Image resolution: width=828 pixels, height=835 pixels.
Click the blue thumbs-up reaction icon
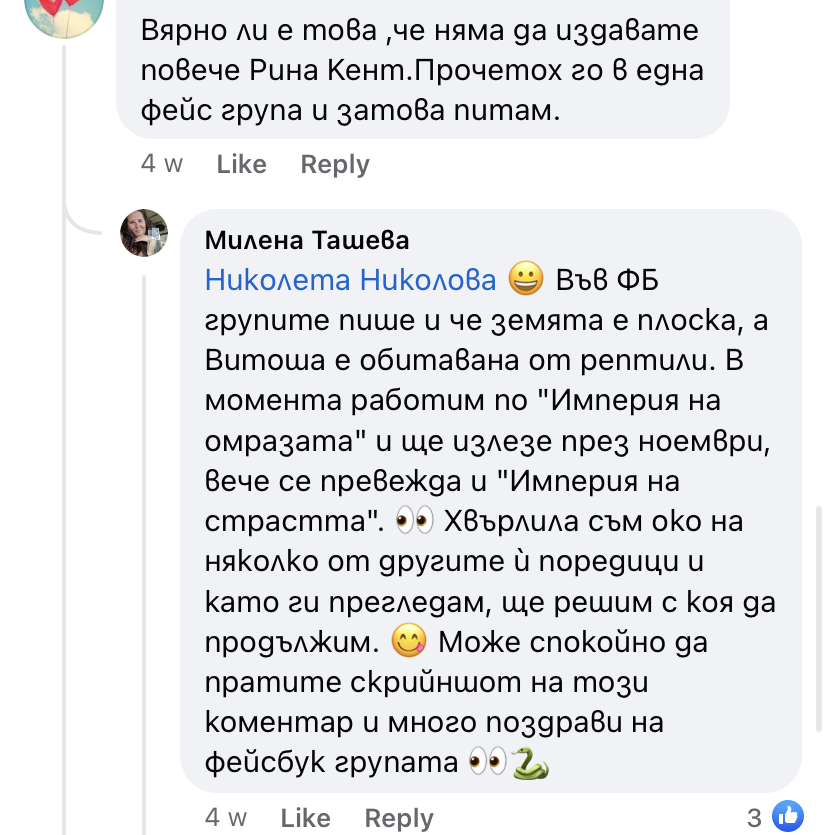point(788,815)
